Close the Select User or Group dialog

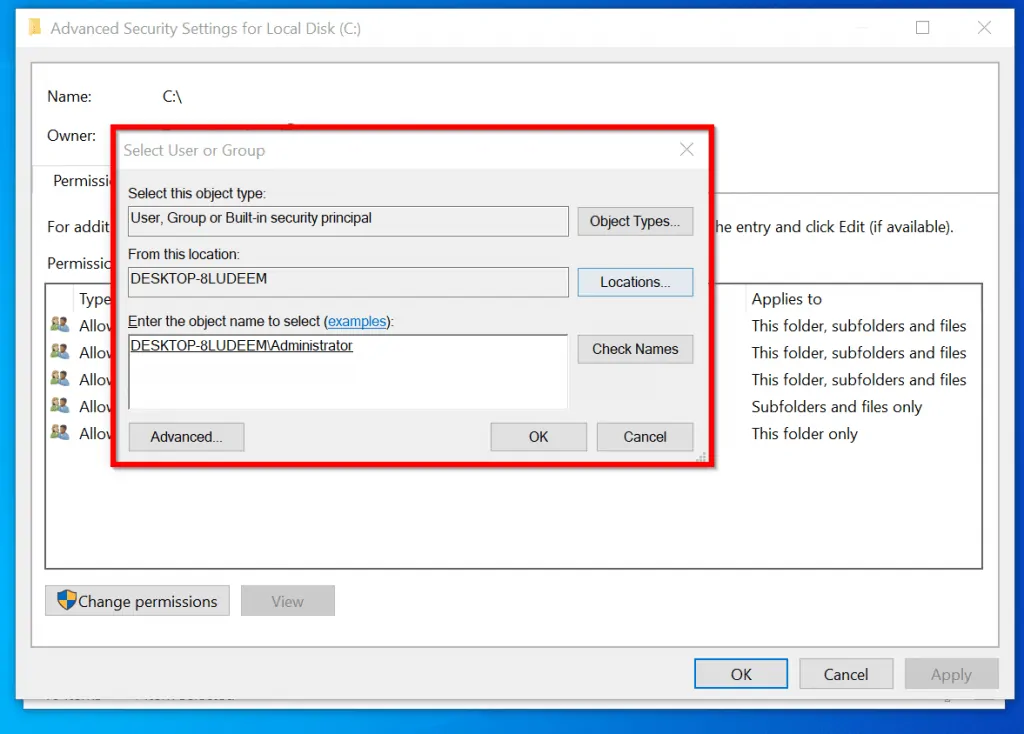[686, 150]
